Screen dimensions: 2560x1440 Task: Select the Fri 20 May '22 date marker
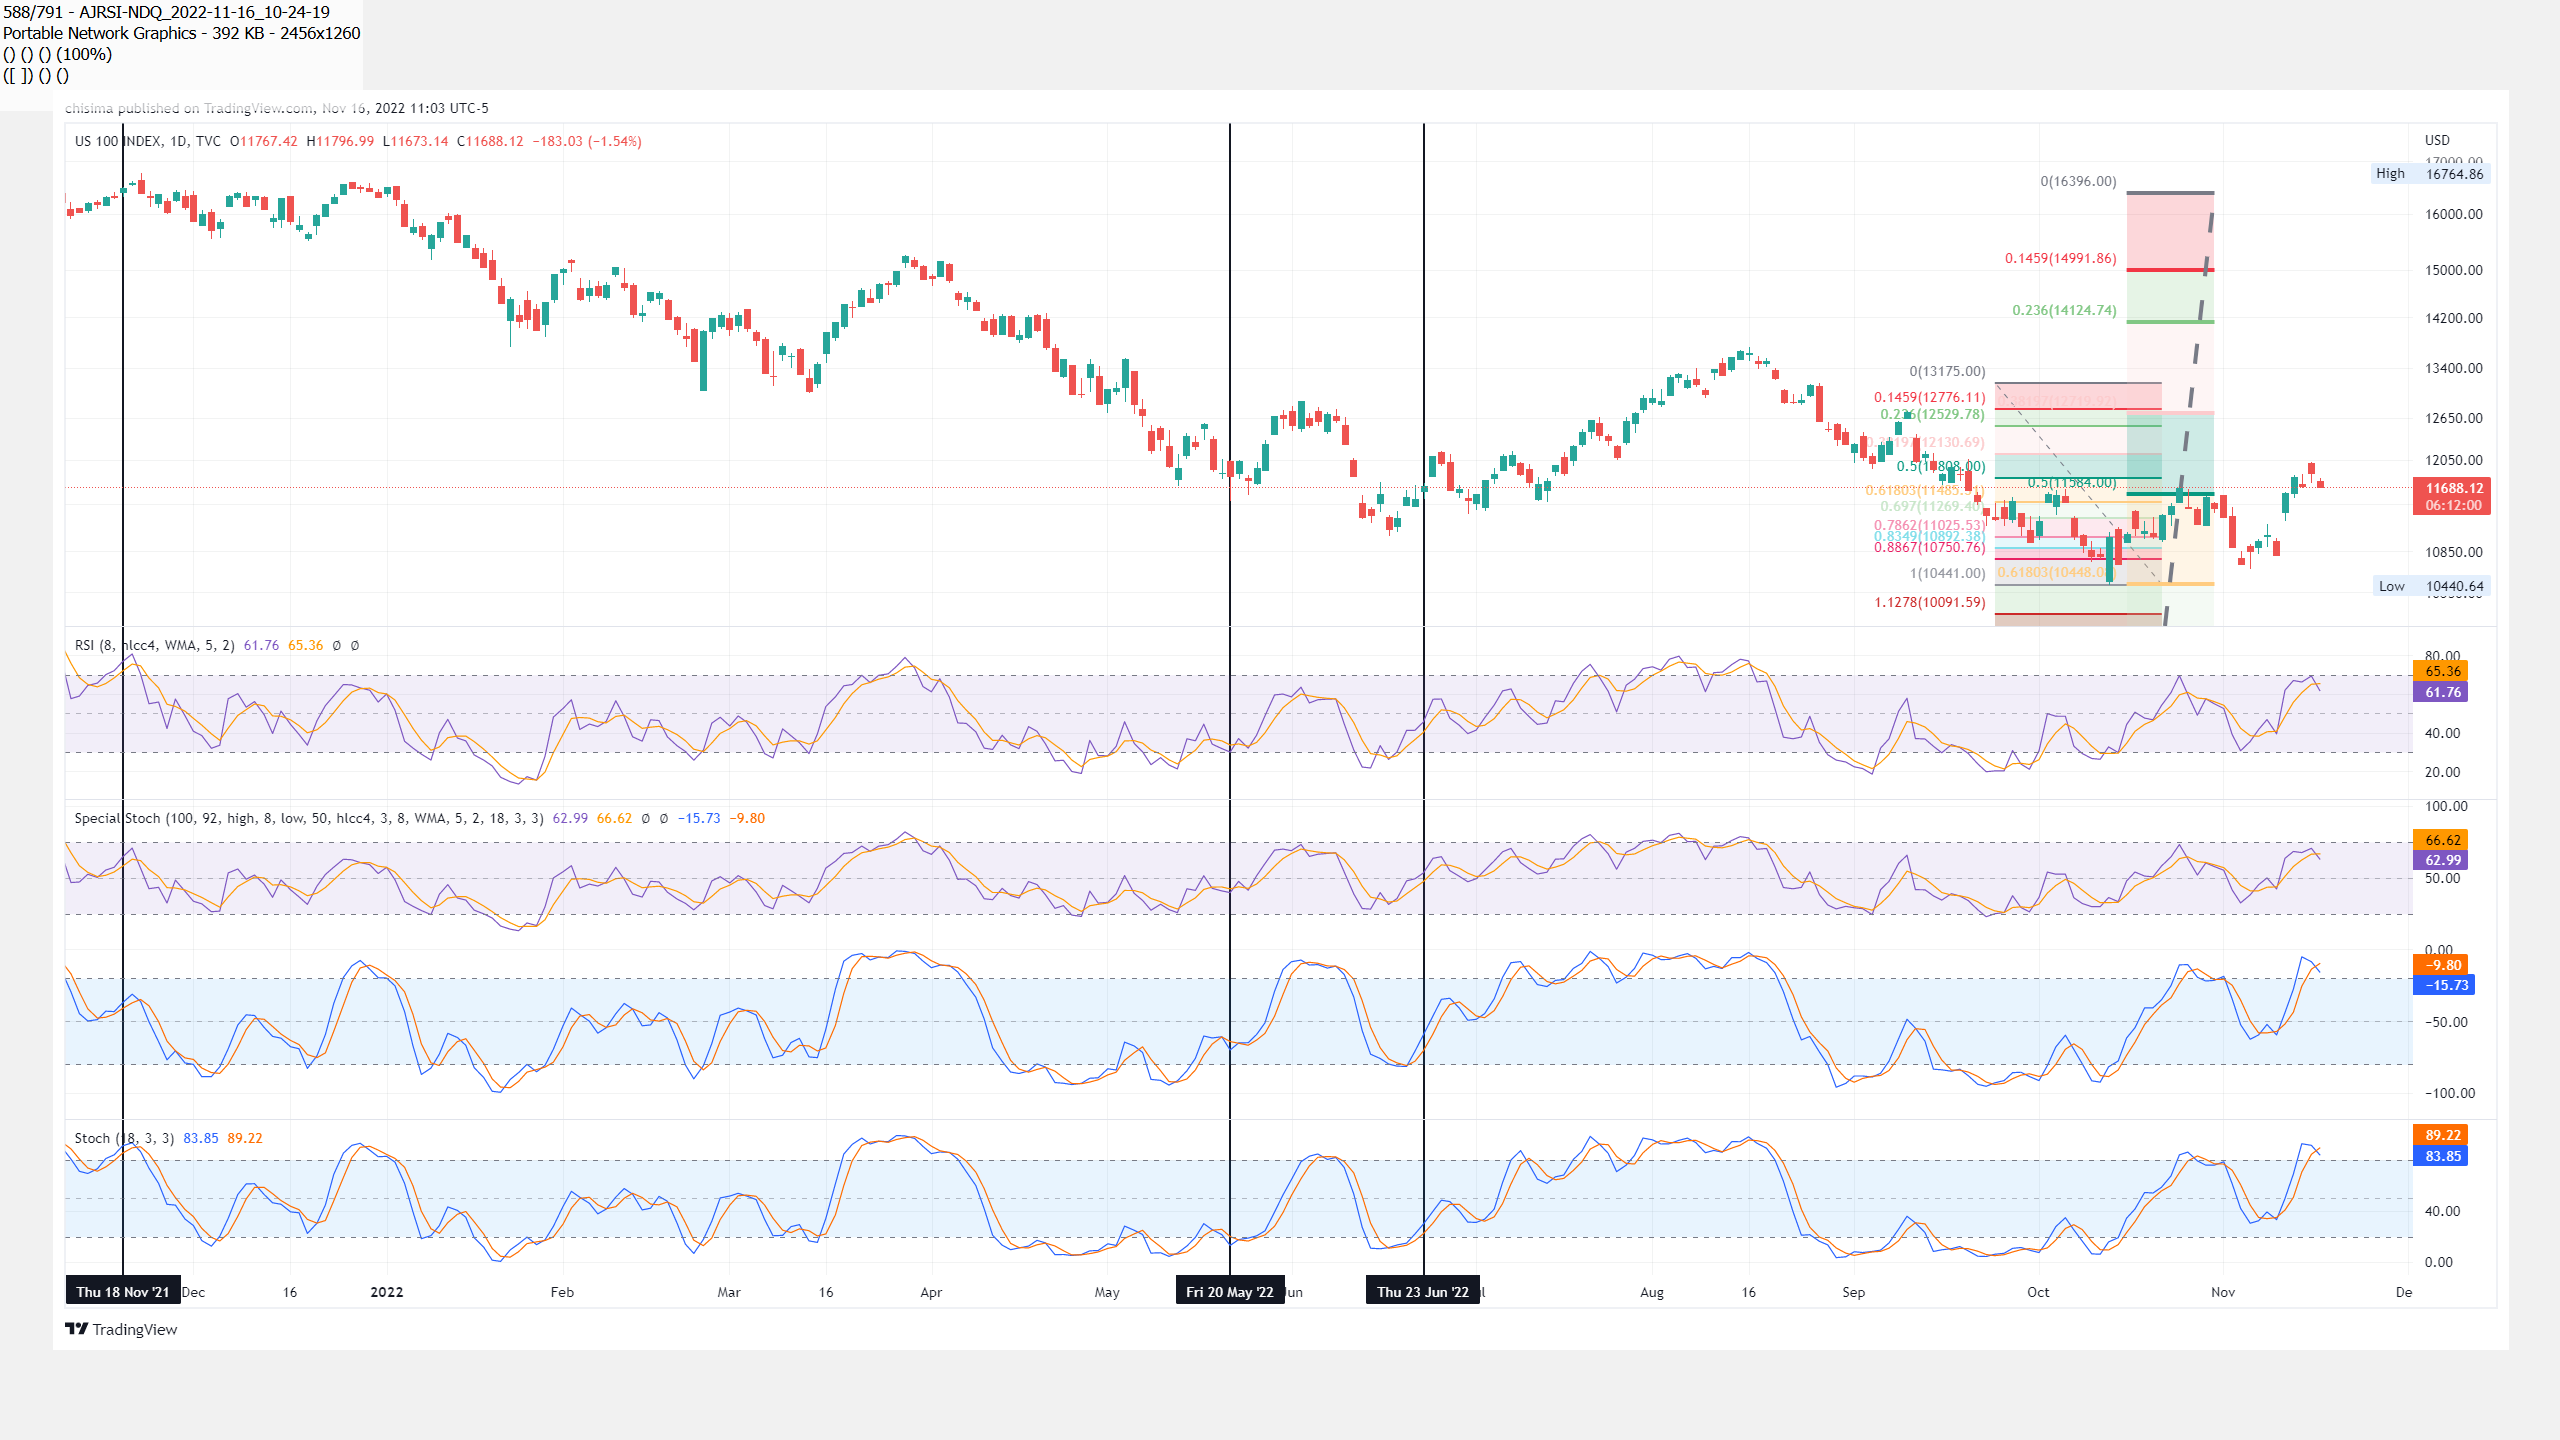[1229, 1292]
